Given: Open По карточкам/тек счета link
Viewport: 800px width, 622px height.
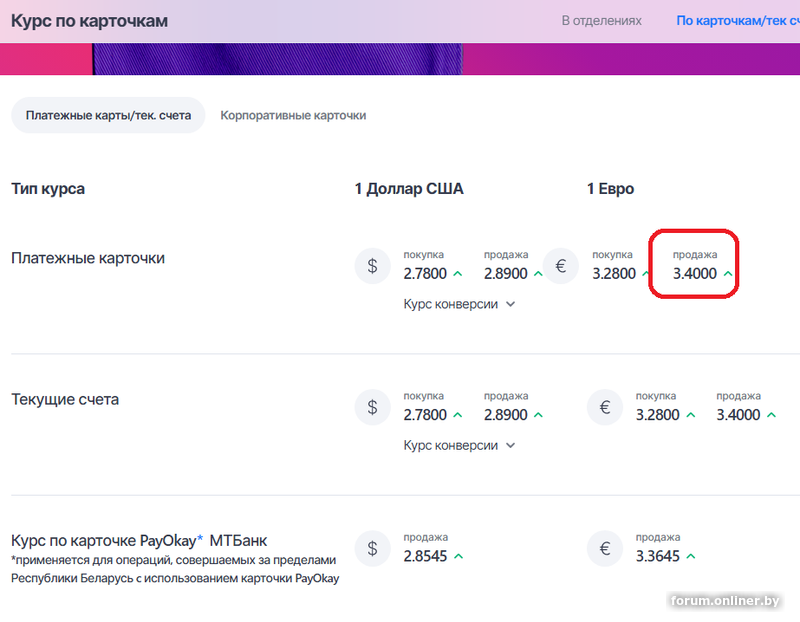Looking at the screenshot, I should (738, 21).
